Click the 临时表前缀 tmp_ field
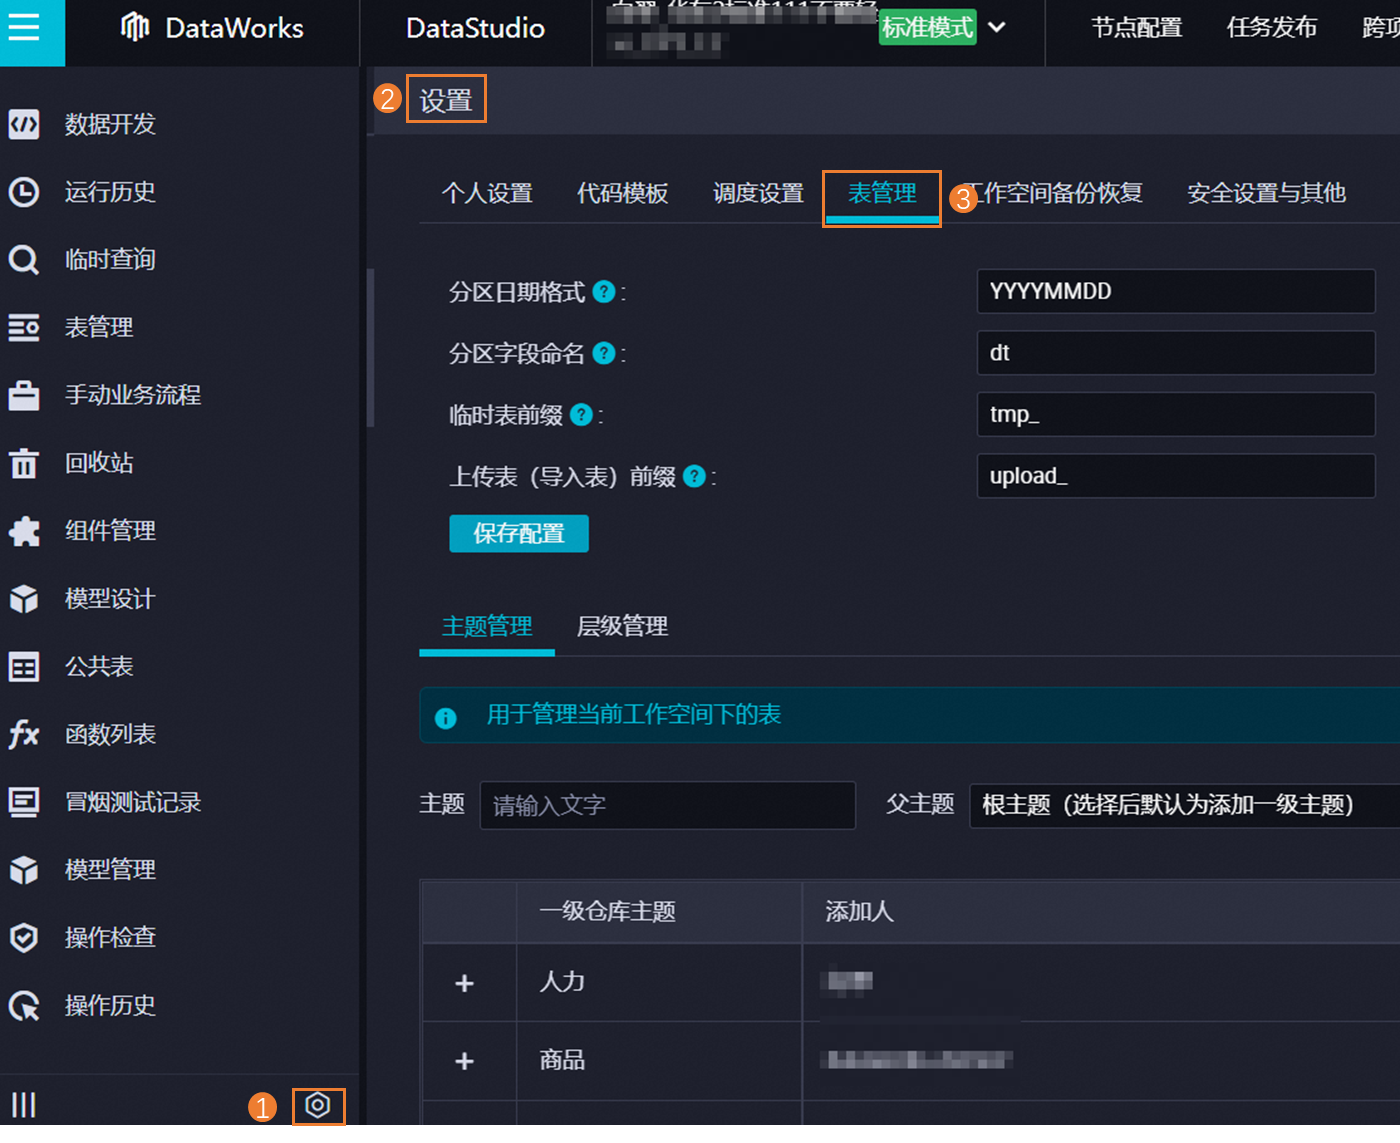 coord(1176,414)
